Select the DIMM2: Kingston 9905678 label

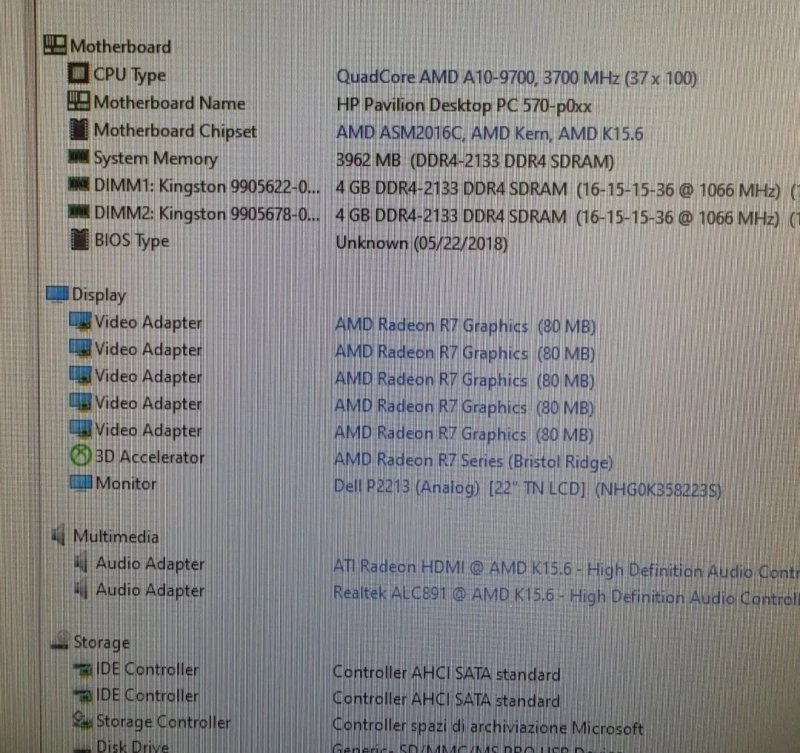pyautogui.click(x=207, y=213)
